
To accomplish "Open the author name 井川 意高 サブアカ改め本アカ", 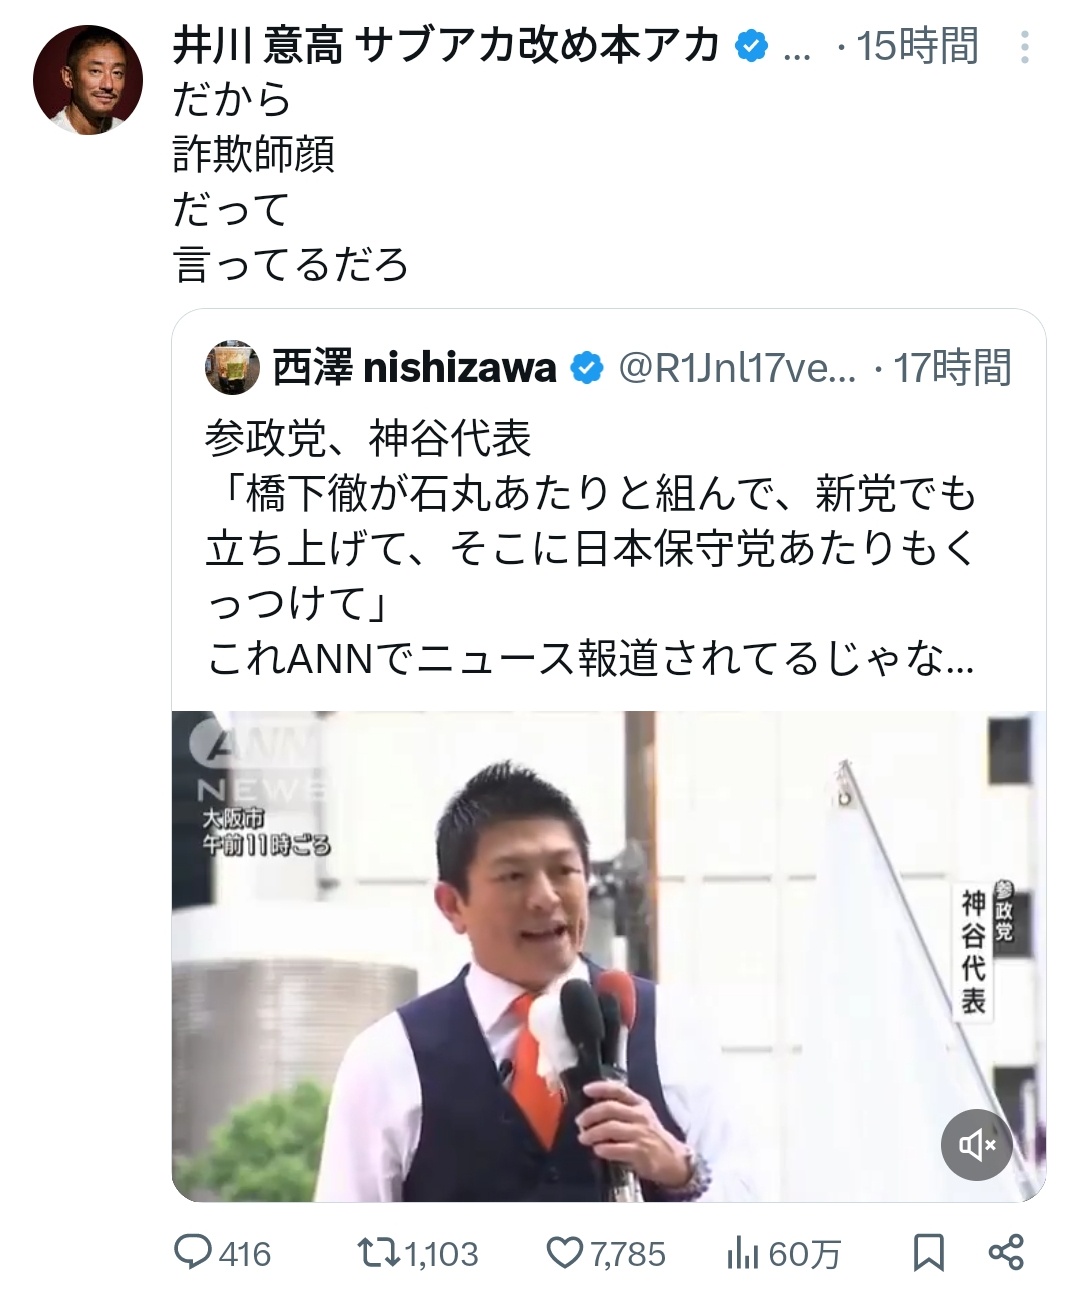I will coord(447,46).
